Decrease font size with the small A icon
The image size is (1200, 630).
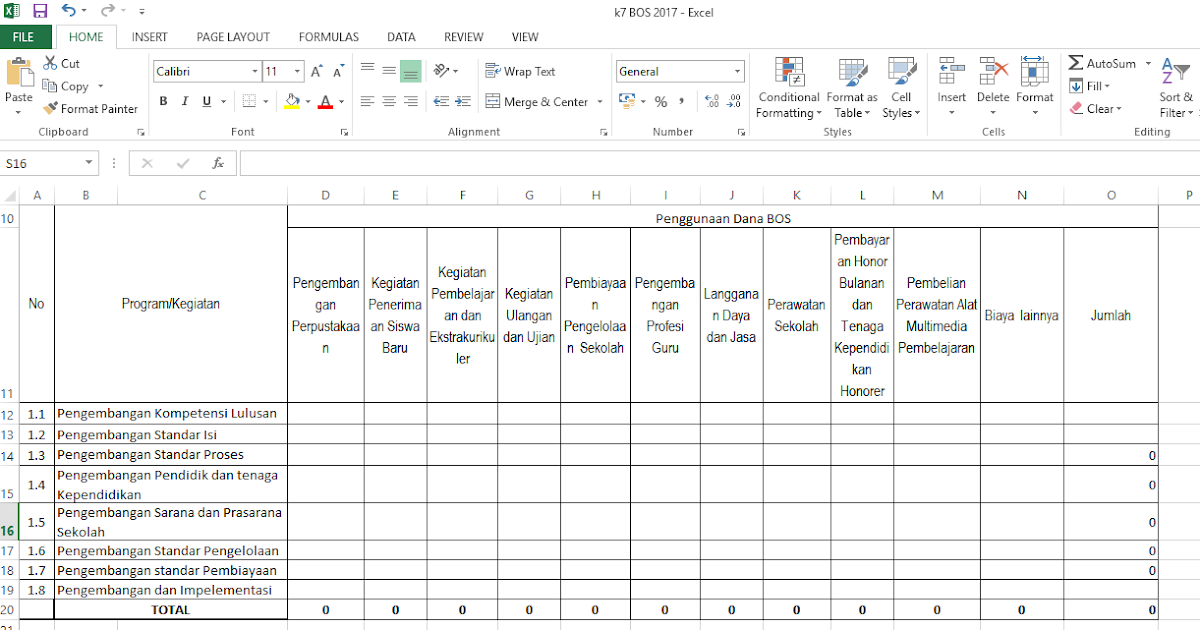tap(339, 72)
